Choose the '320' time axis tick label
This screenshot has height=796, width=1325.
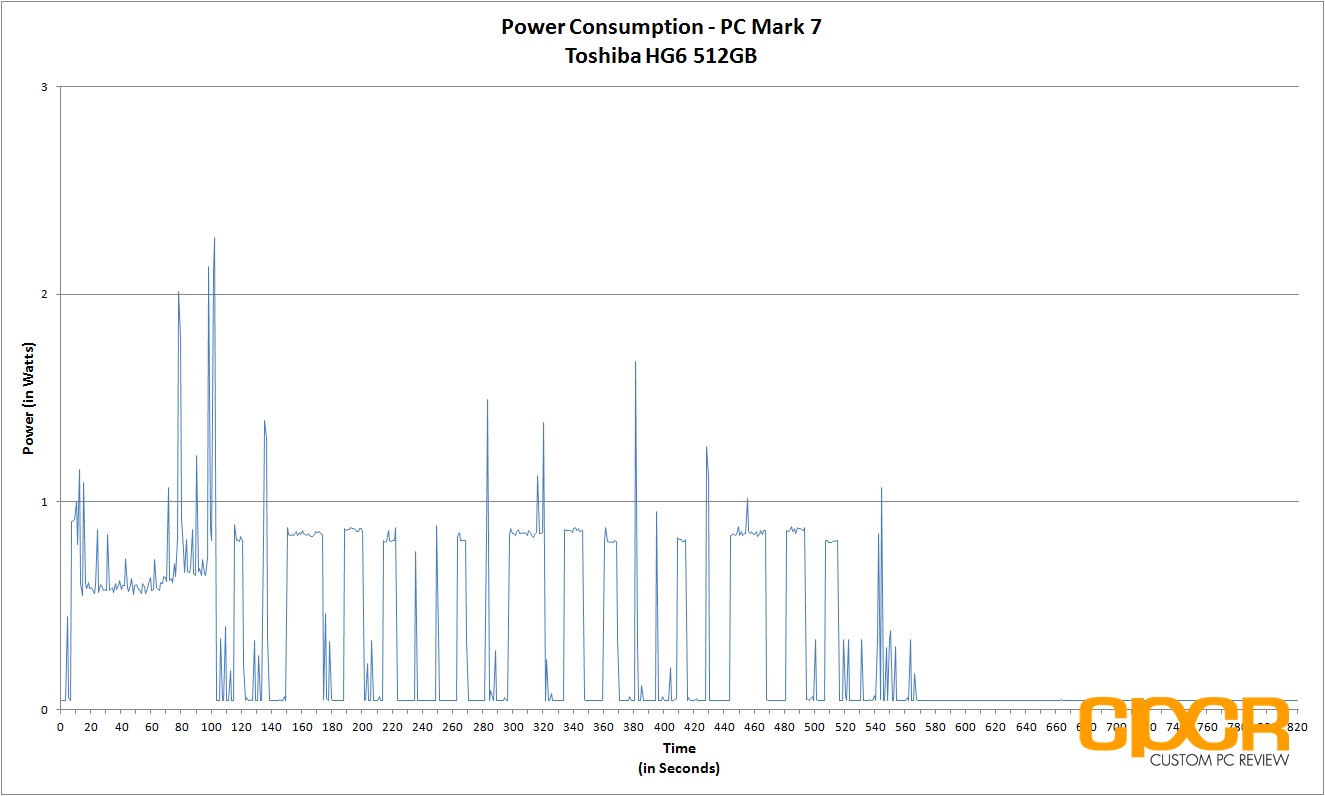click(x=543, y=727)
